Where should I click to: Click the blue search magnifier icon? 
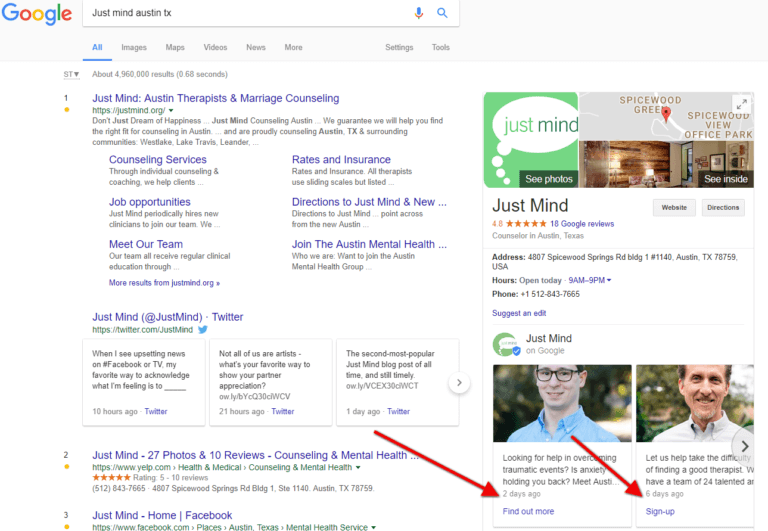pos(442,13)
